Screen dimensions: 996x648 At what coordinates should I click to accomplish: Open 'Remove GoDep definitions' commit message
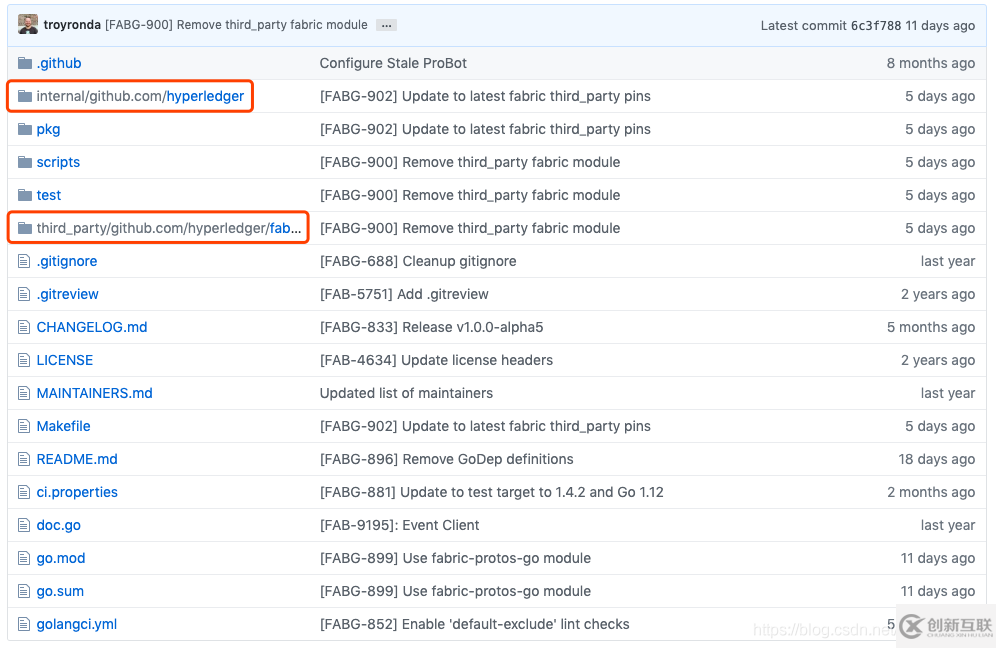click(447, 459)
